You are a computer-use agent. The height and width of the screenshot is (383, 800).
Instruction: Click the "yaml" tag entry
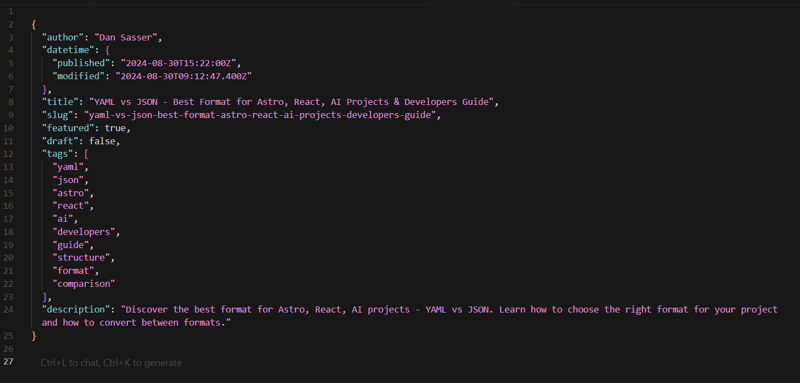(68, 167)
